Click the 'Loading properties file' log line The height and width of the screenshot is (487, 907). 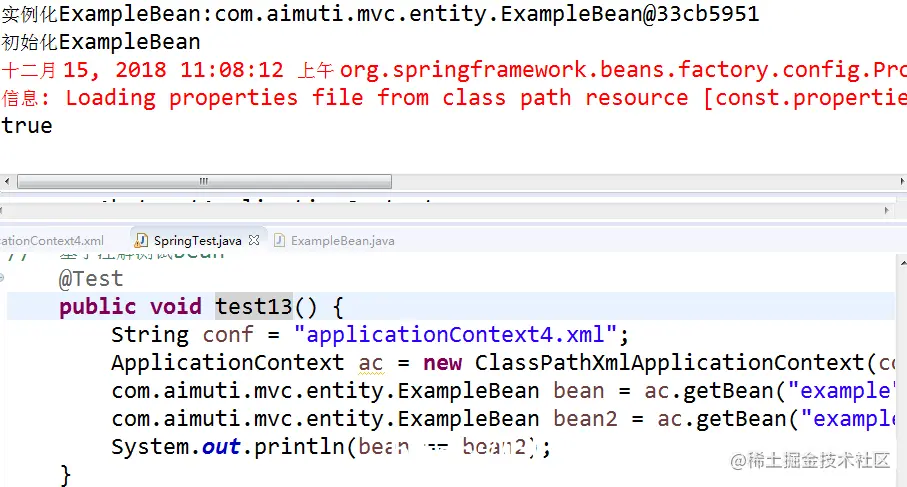(454, 98)
